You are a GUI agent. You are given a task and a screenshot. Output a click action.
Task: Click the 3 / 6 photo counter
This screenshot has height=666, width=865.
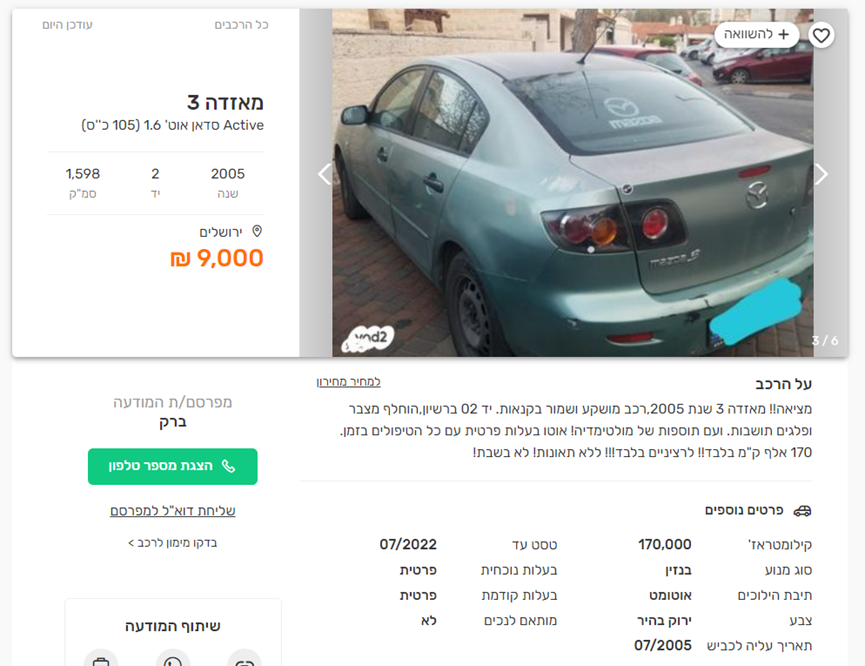(825, 340)
